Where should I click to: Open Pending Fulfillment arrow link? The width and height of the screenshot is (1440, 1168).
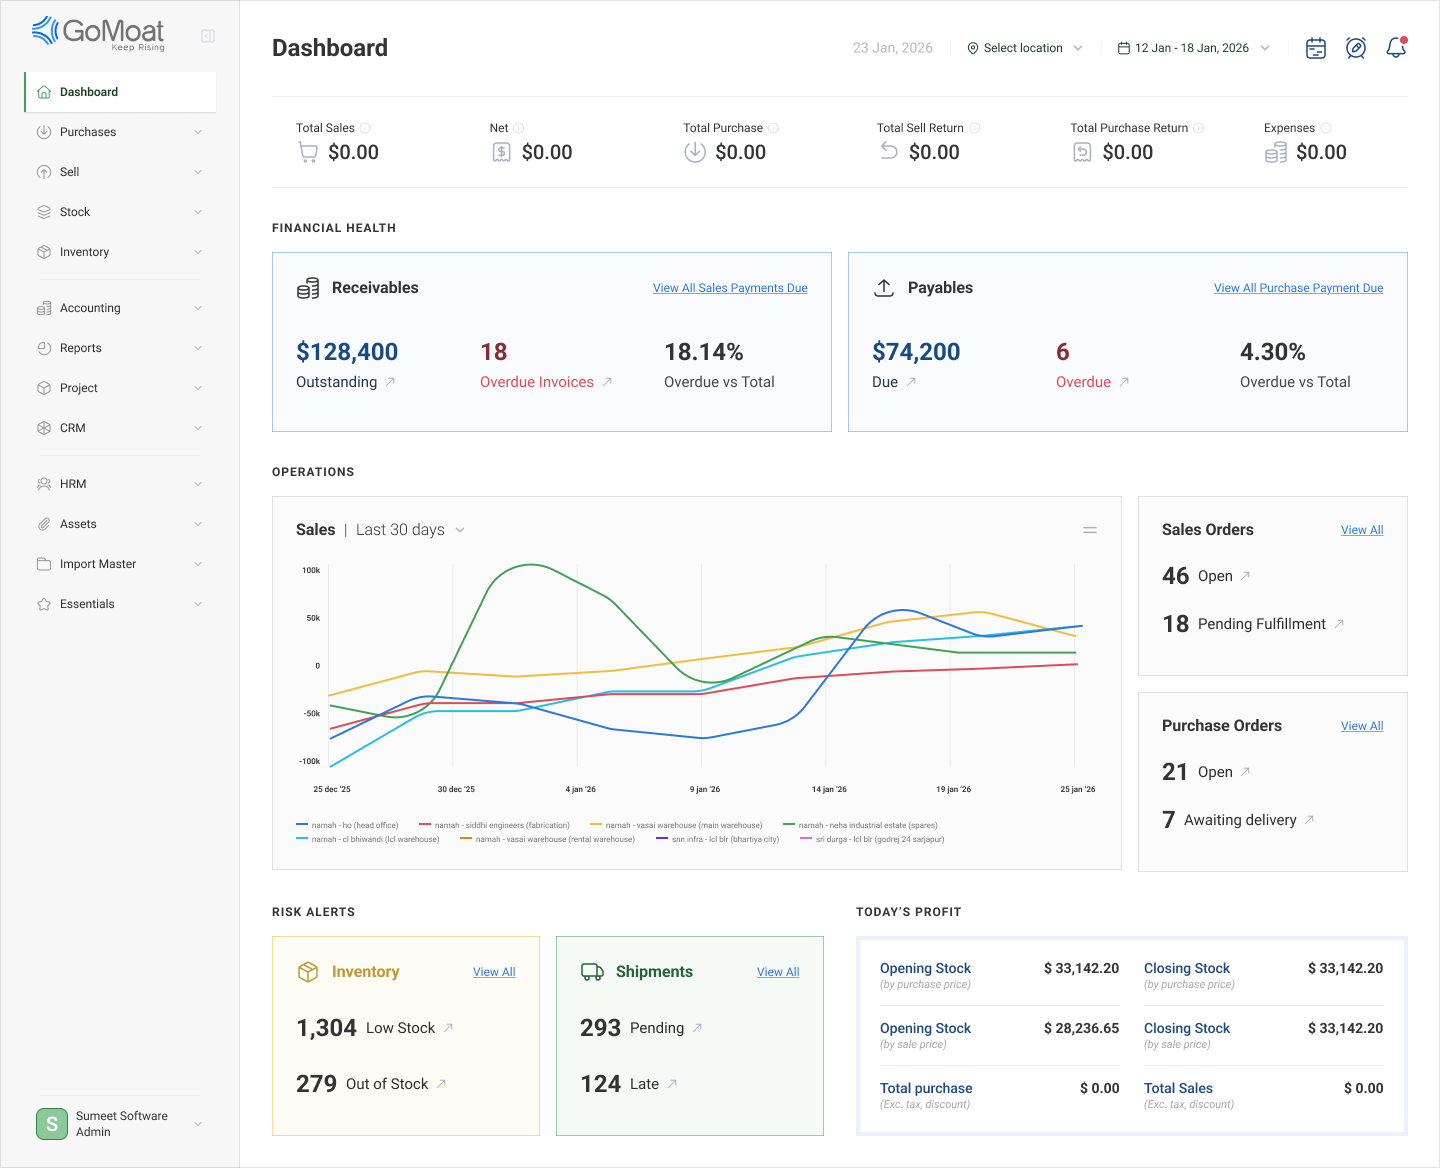tap(1339, 624)
